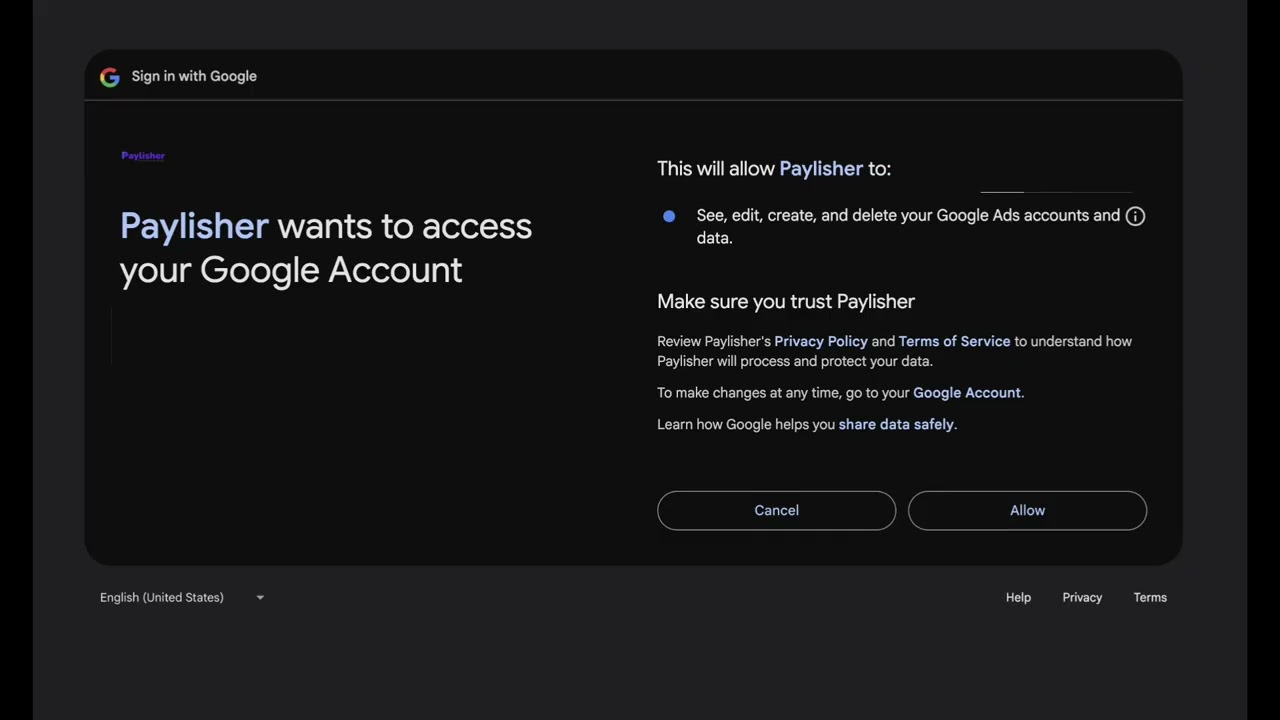Open the Help footer link
The height and width of the screenshot is (720, 1280).
click(x=1018, y=598)
